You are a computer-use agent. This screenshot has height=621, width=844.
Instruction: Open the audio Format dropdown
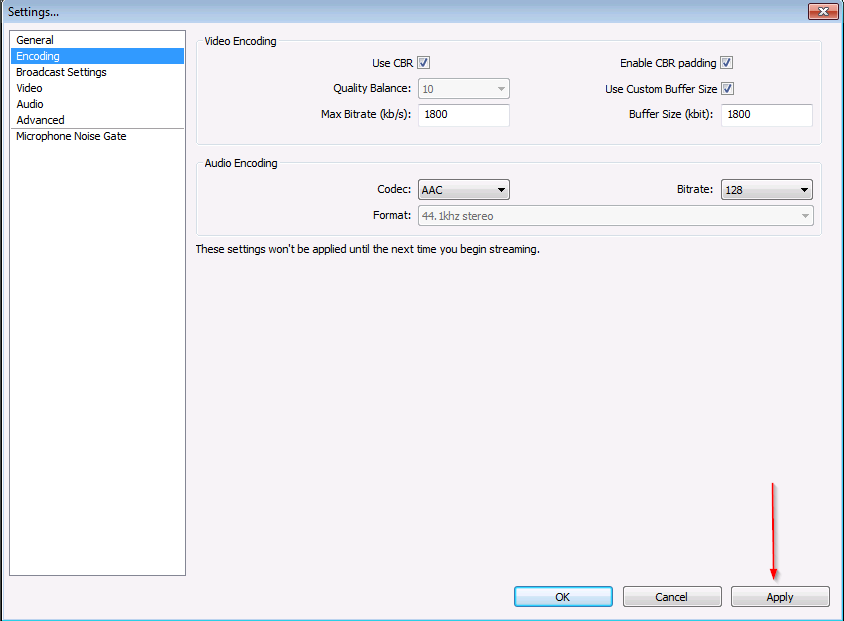click(615, 216)
